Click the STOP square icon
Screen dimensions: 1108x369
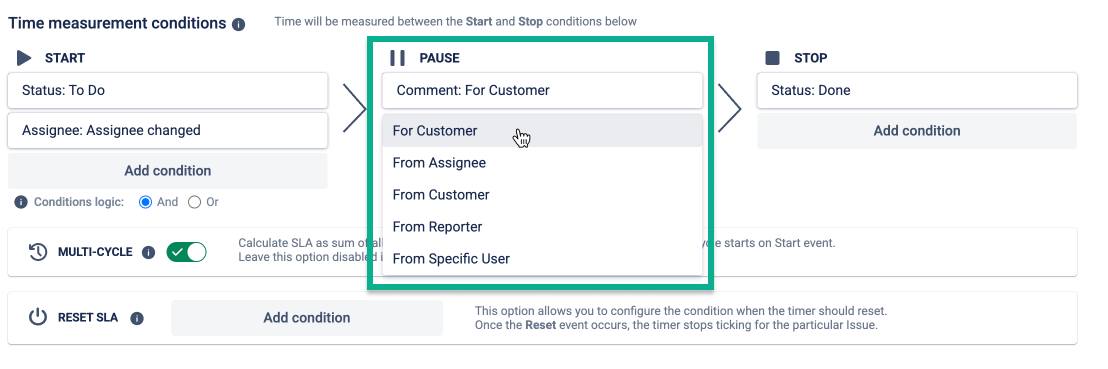point(772,57)
